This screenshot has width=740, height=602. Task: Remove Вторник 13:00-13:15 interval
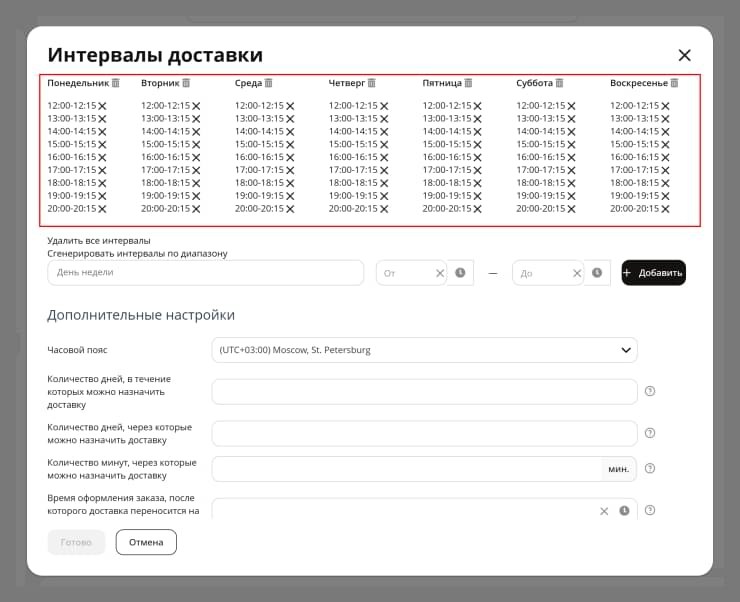[196, 119]
